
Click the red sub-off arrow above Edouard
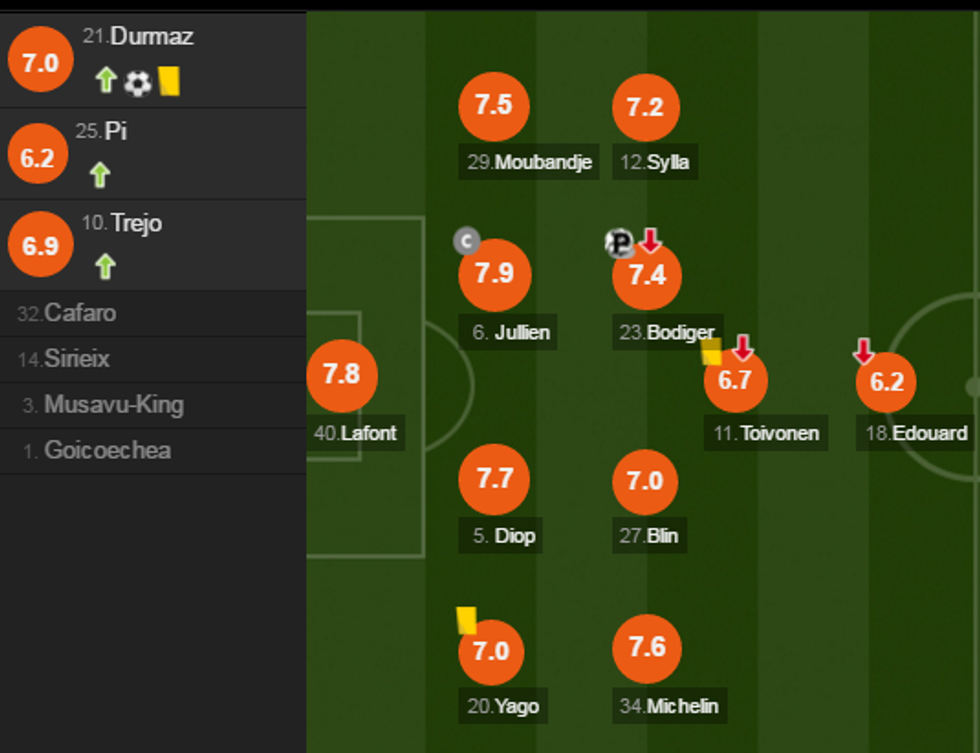pos(864,351)
